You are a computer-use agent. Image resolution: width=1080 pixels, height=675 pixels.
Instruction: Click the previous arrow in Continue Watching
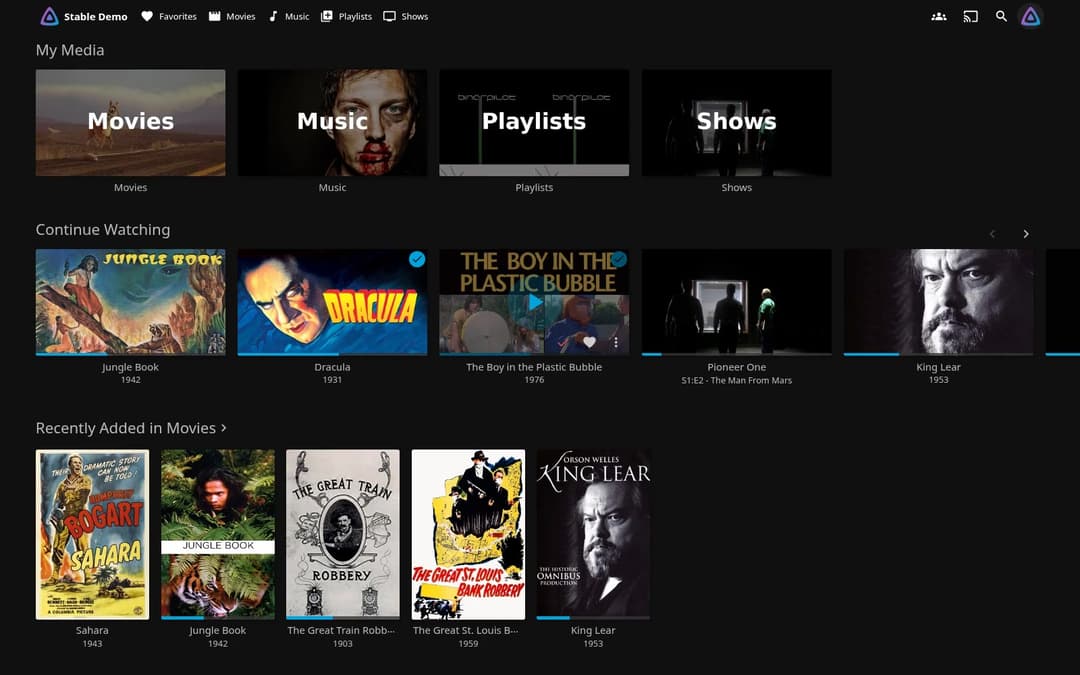[x=993, y=234]
